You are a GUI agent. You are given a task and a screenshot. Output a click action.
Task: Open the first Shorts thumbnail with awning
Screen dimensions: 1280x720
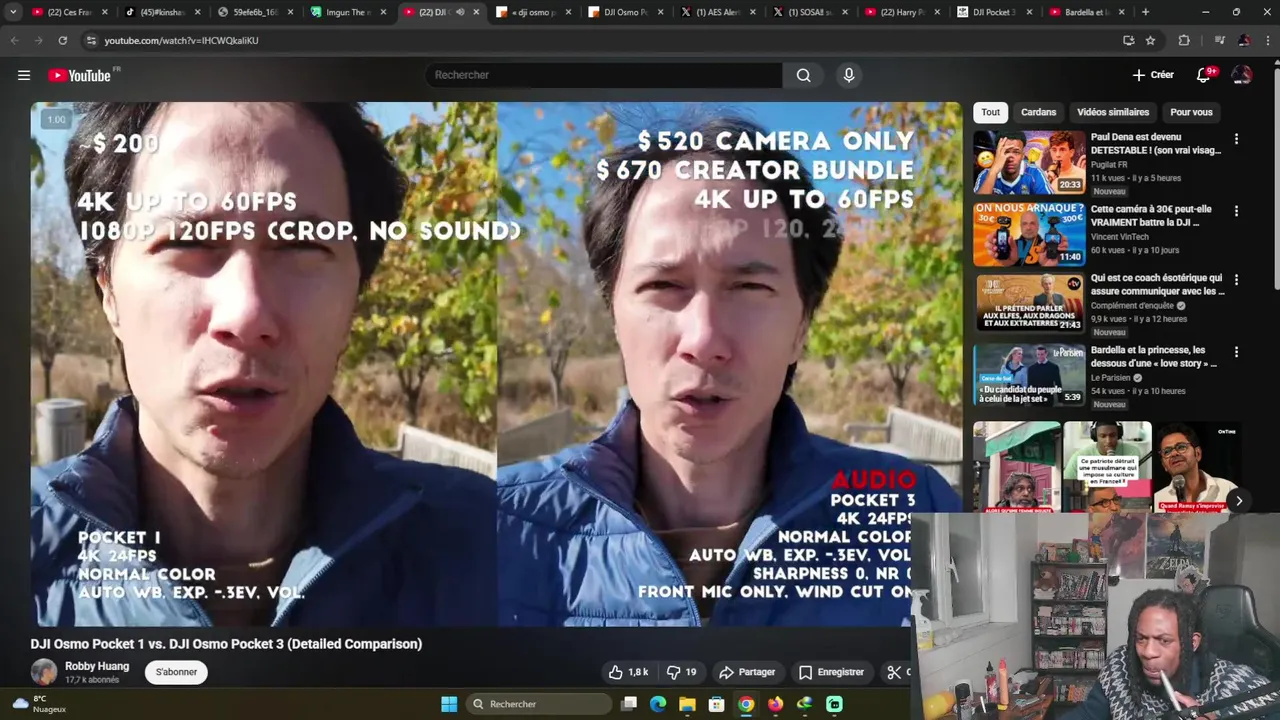[x=1017, y=466]
